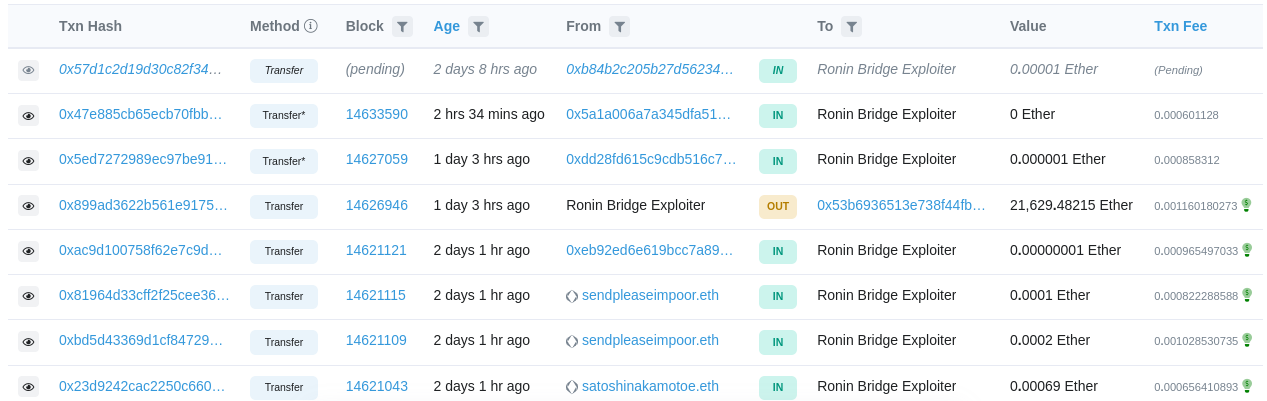Preview transaction 0x47e885cb65ecb70fbb details
Viewport: 1267px width, 401px height.
click(28, 116)
